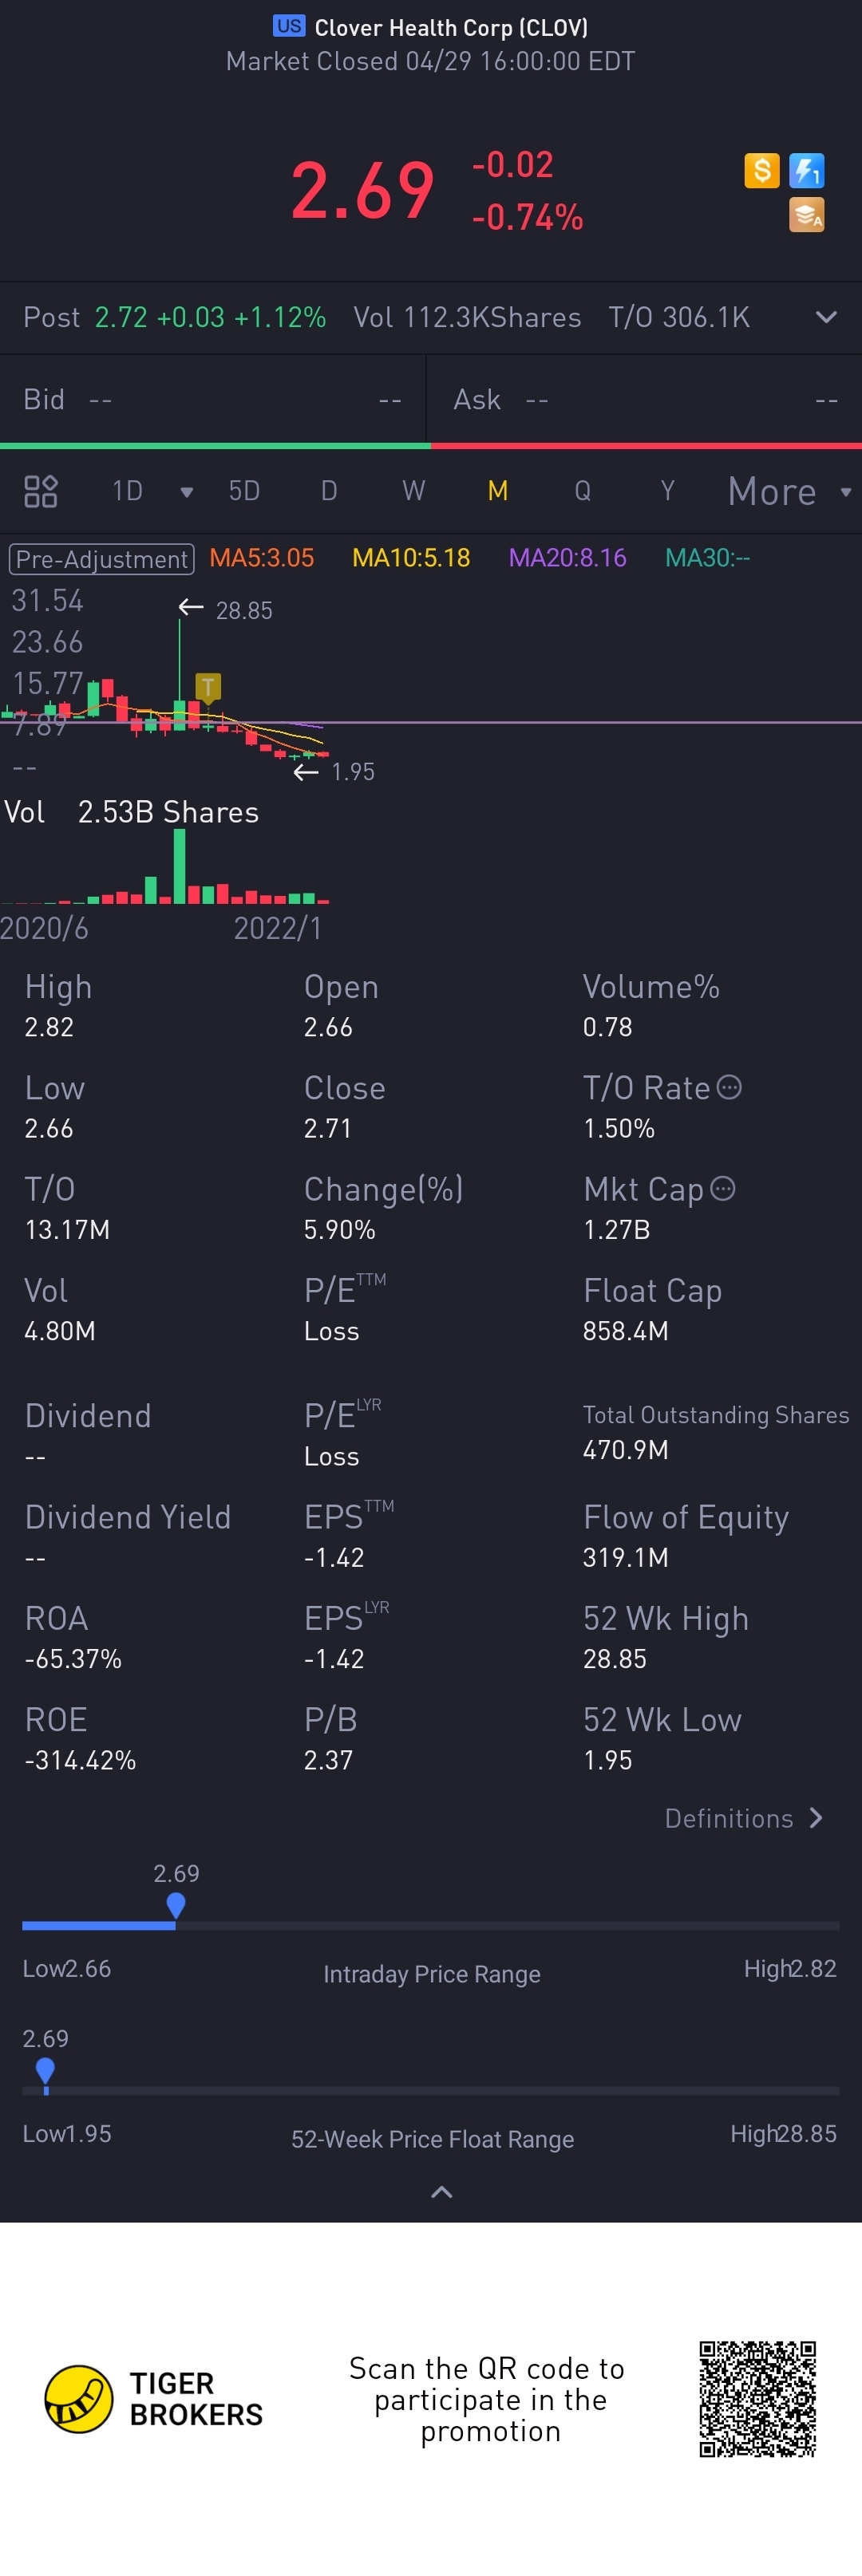Open the Definitions link
This screenshot has height=2576, width=862.
(x=743, y=1819)
